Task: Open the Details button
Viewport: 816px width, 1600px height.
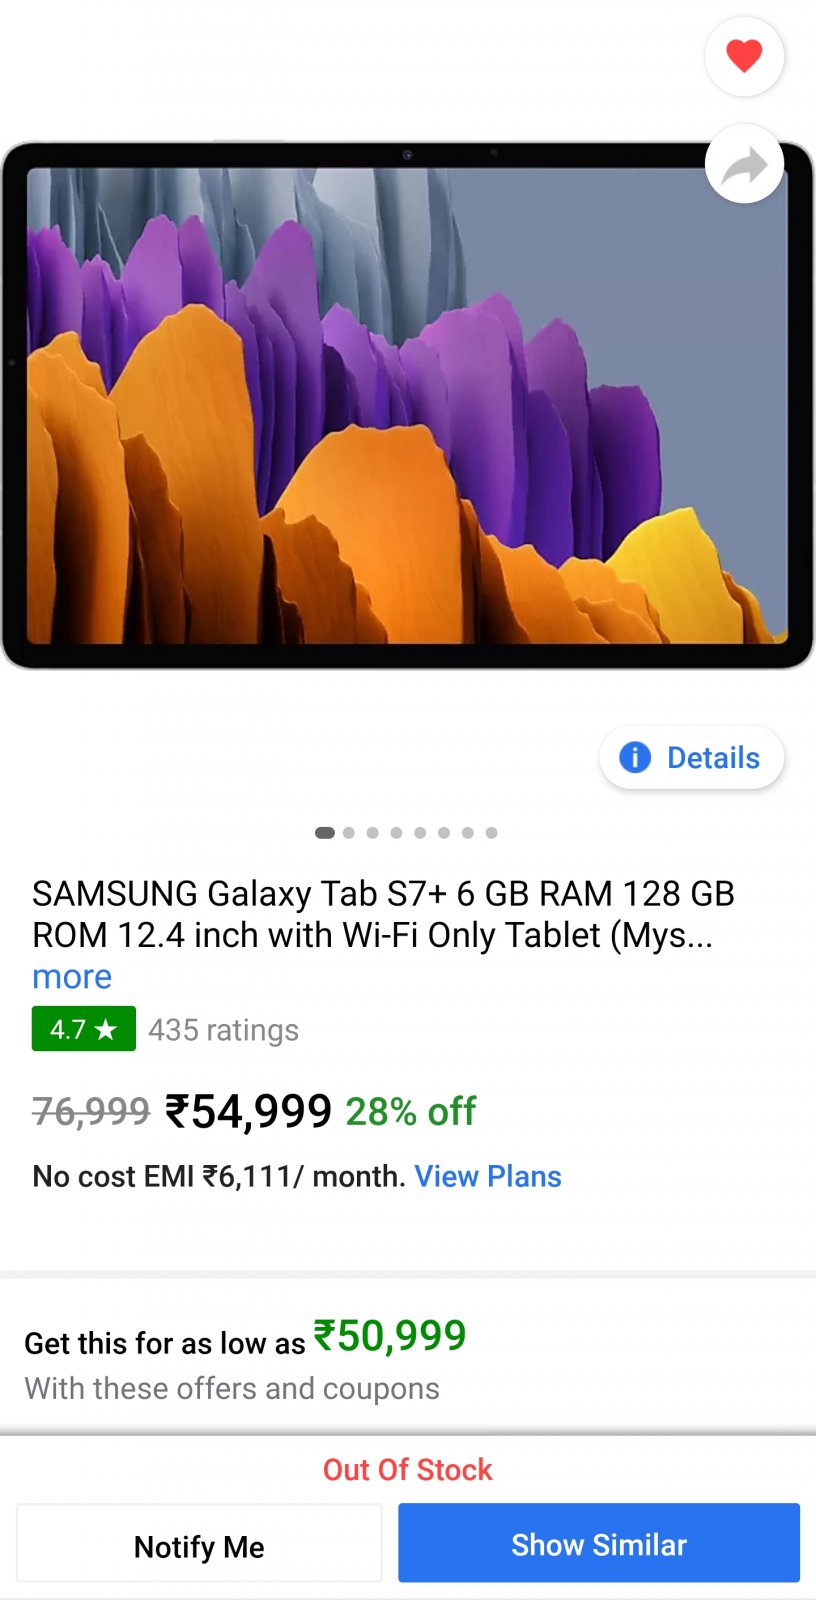Action: (691, 758)
